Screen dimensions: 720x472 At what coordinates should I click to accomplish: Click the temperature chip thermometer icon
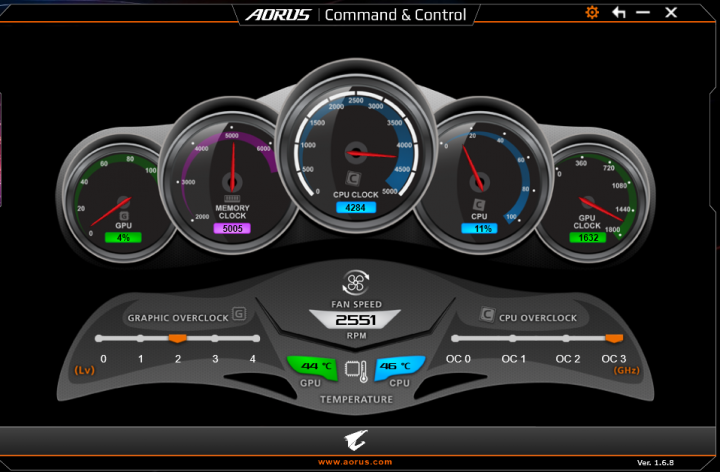click(x=356, y=371)
